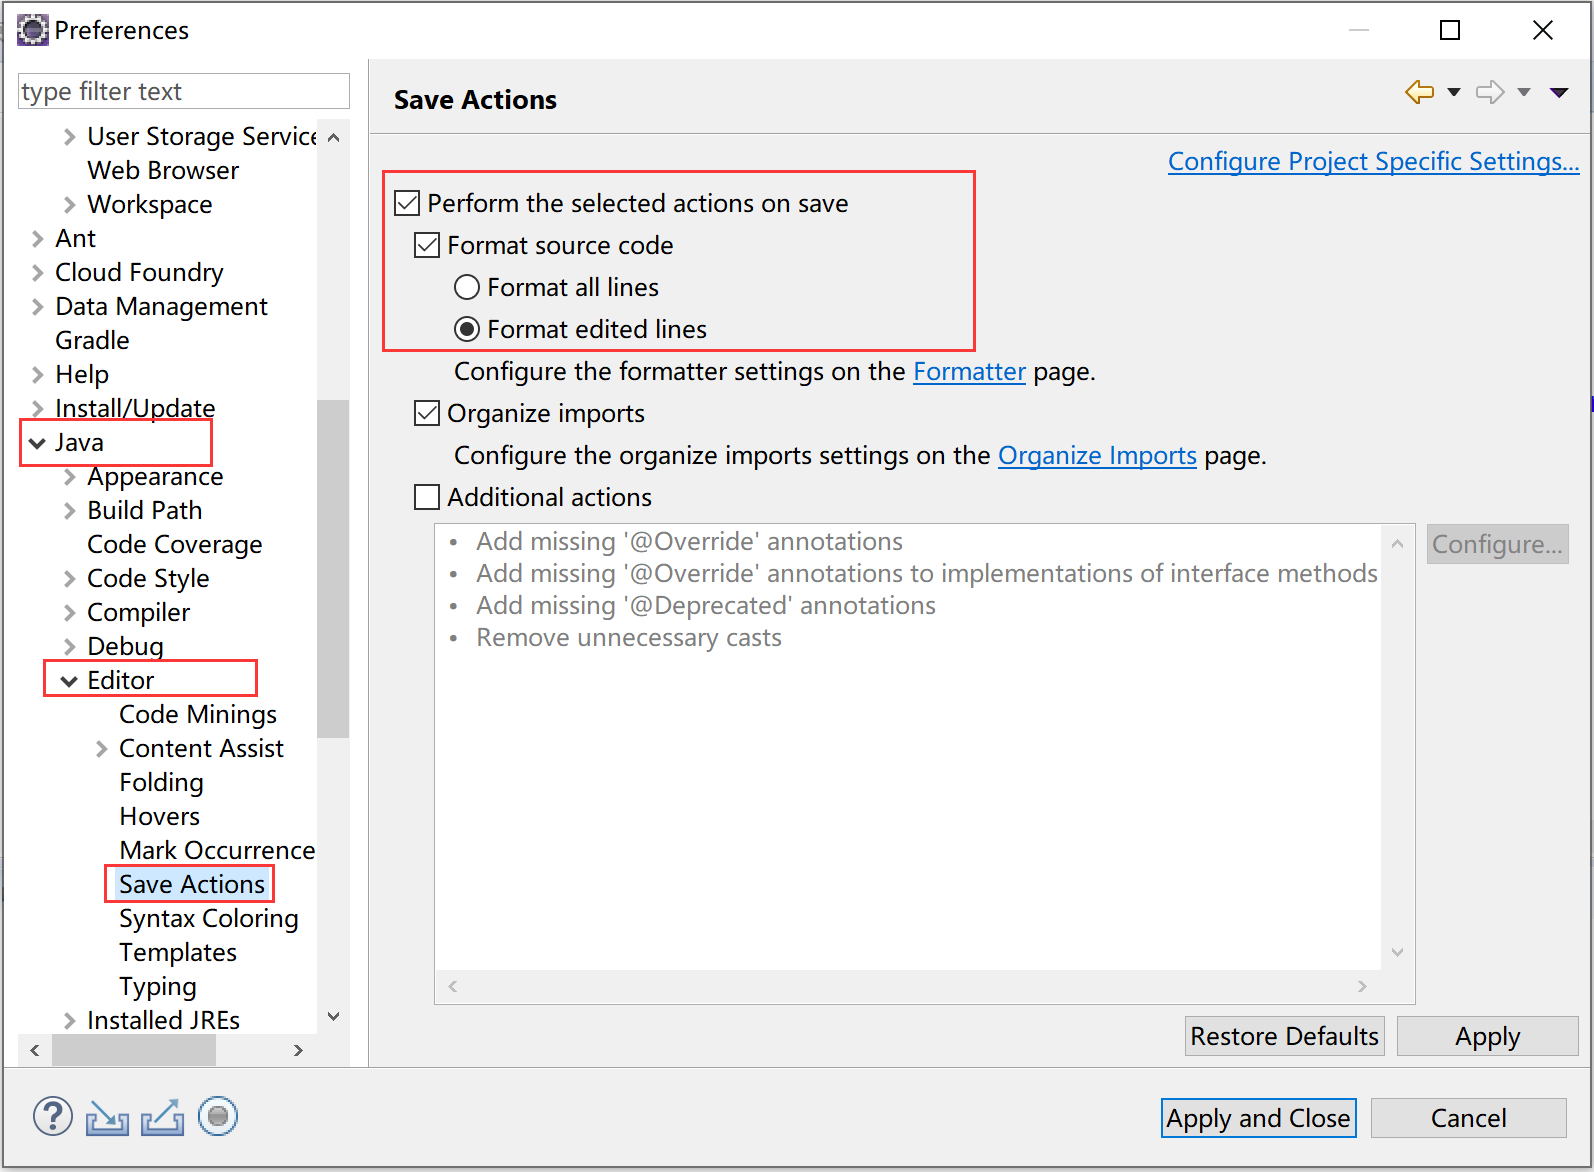
Task: Open the Templates preference page
Action: (178, 953)
